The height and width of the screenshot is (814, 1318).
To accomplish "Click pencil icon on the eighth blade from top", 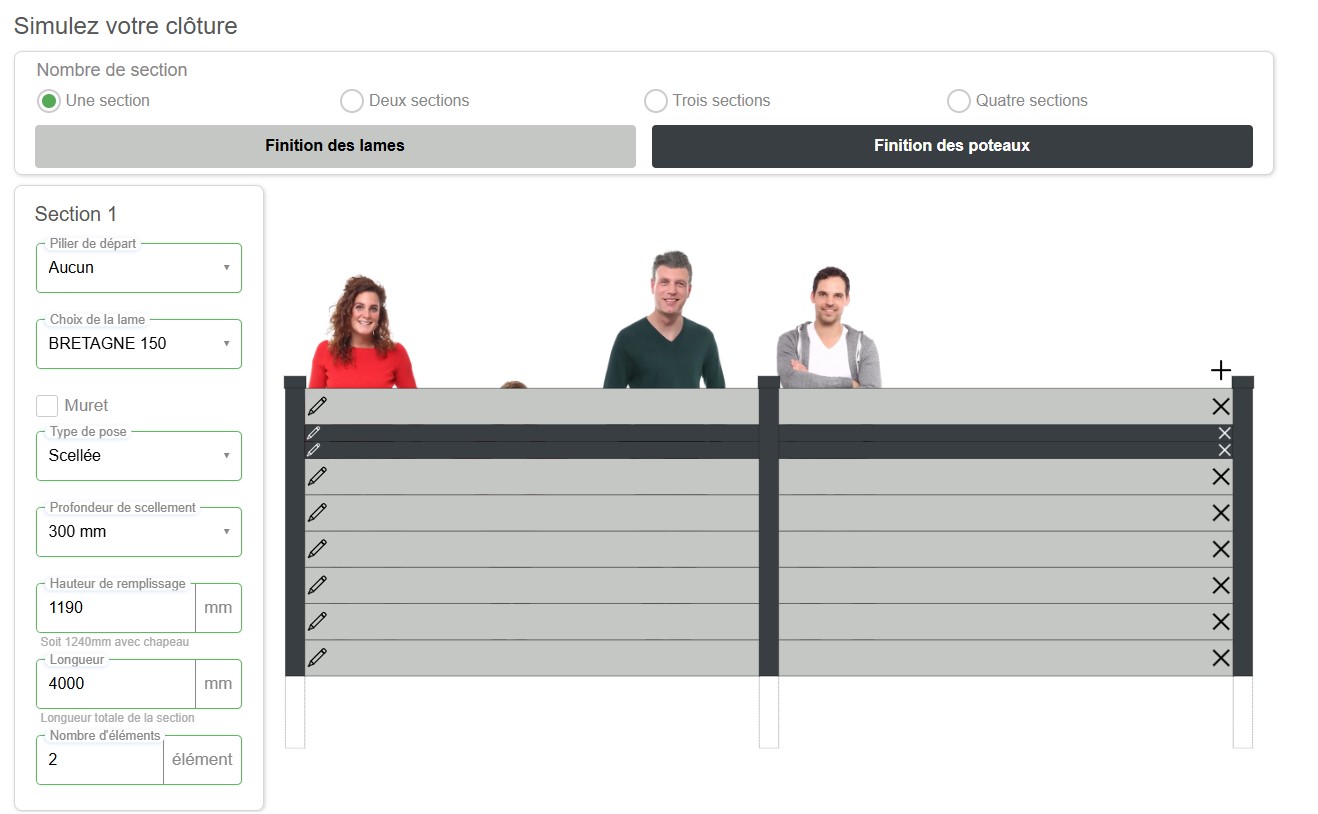I will 317,621.
